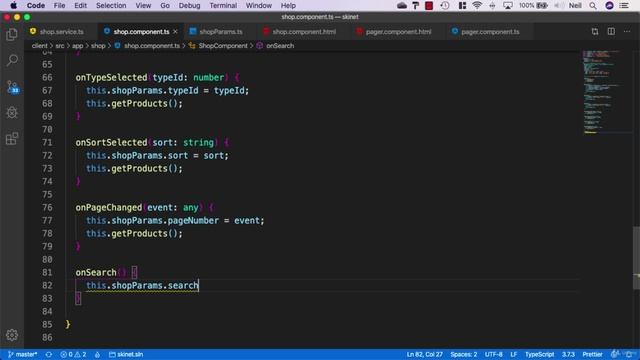Image resolution: width=640 pixels, height=360 pixels.
Task: Click the text this.shopParams.search on line 82
Action: (142, 285)
